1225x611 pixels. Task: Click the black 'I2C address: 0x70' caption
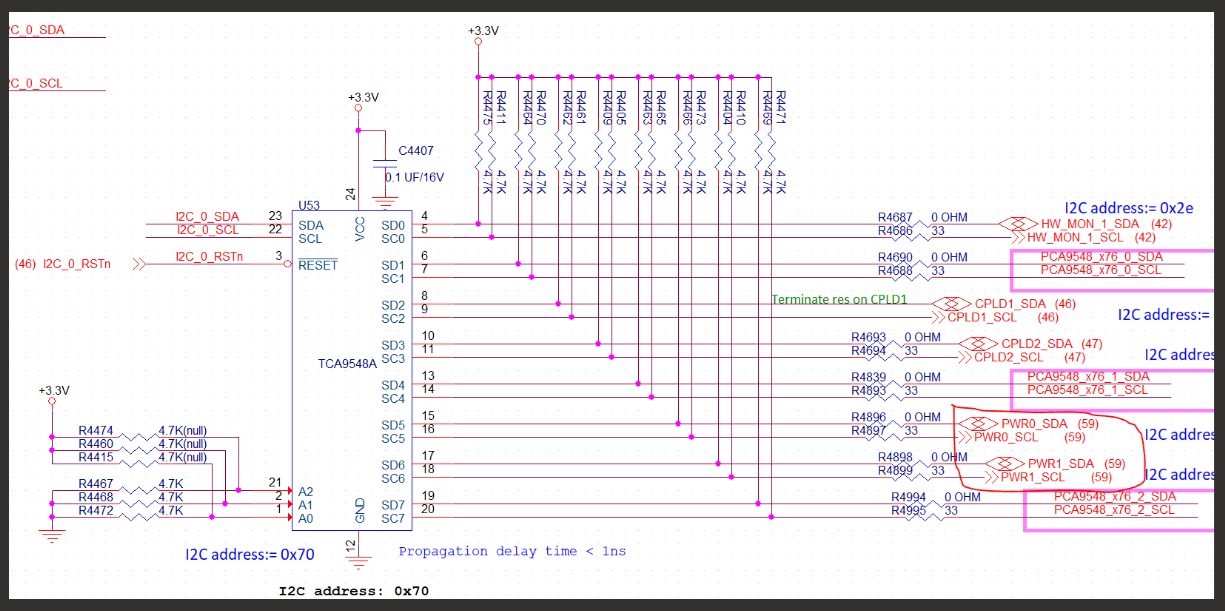pos(354,591)
